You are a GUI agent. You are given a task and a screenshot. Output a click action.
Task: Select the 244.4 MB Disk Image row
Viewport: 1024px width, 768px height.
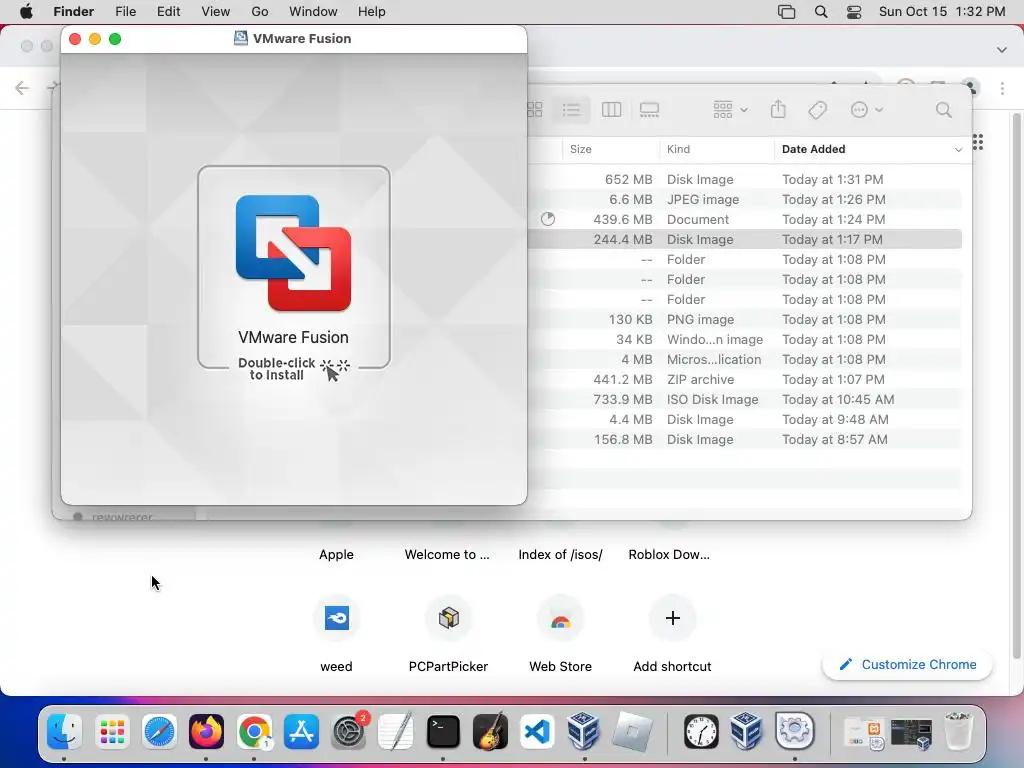[x=744, y=239]
